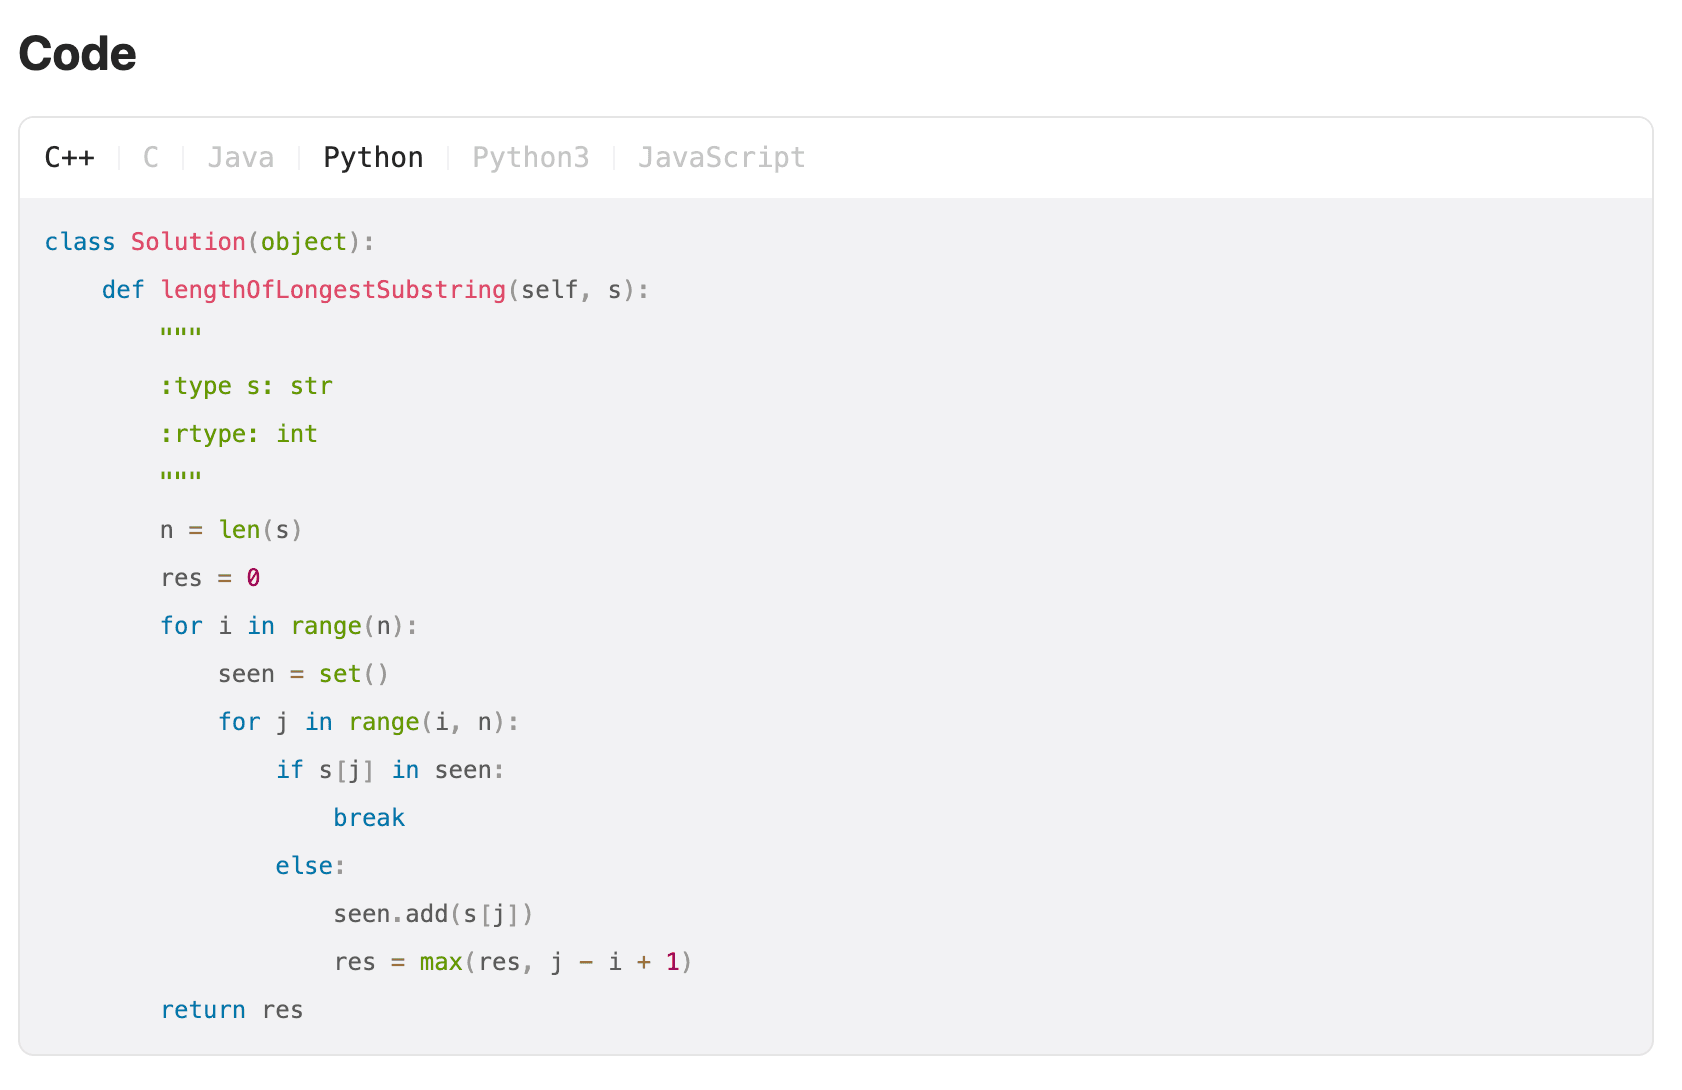Select the C language tab
The height and width of the screenshot is (1090, 1682).
(x=151, y=158)
